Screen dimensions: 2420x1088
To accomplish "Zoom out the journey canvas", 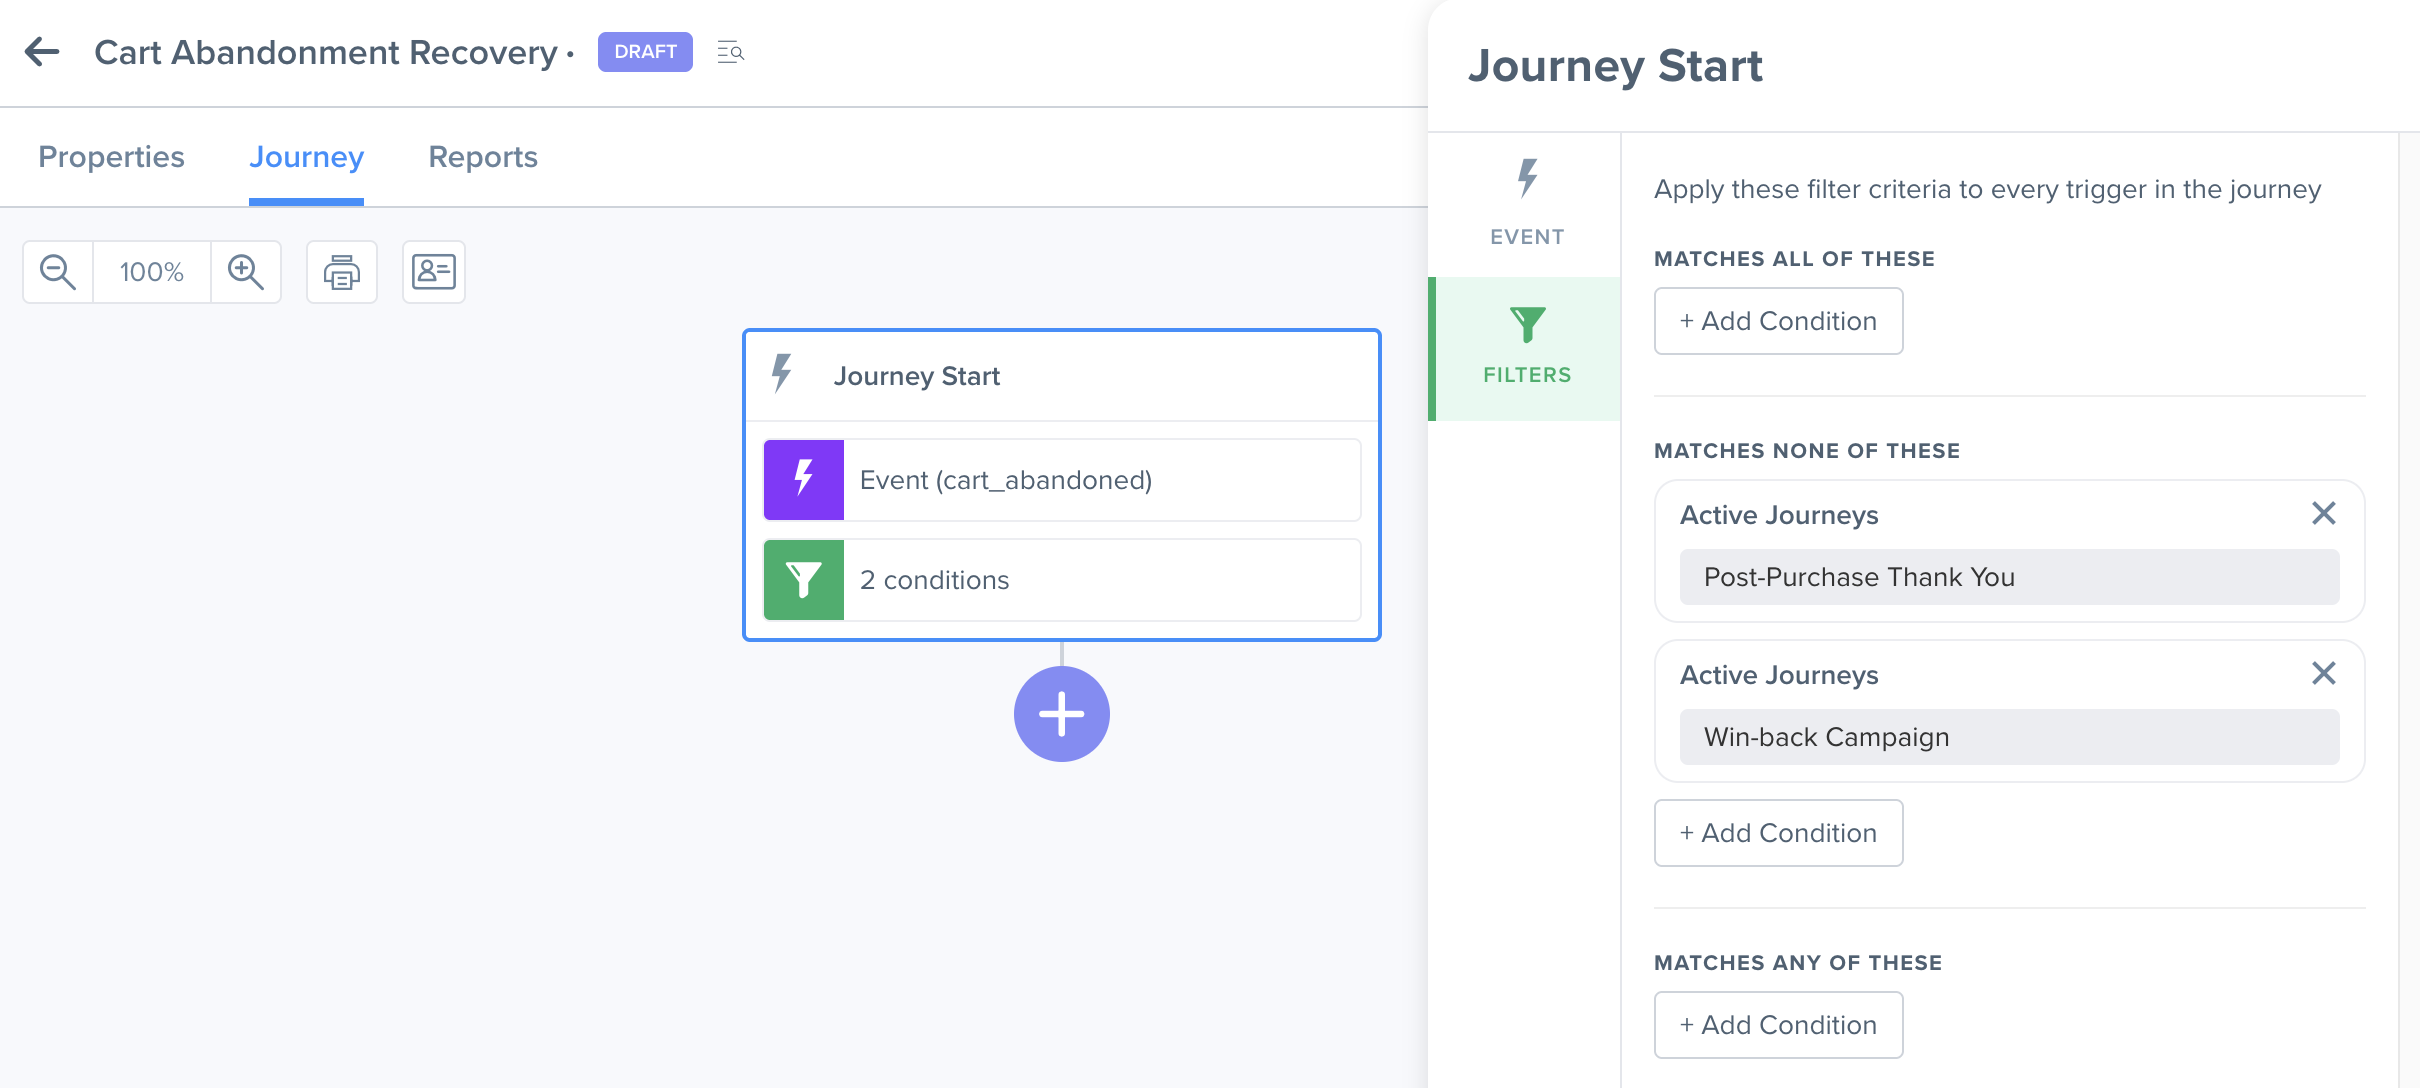I will (58, 272).
